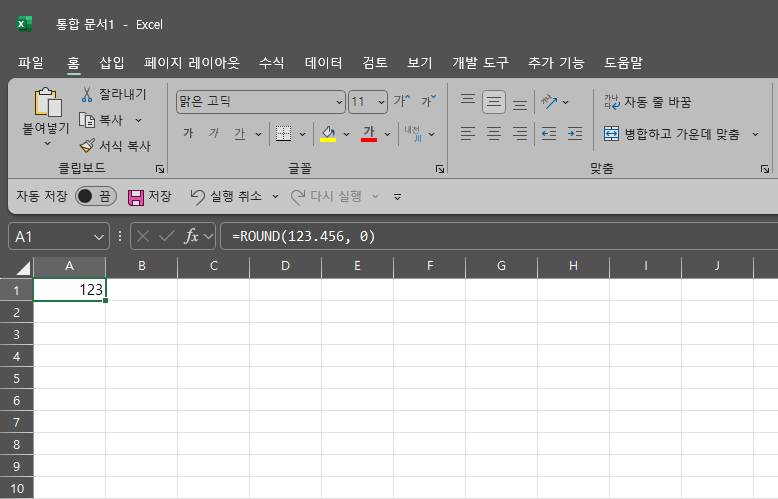This screenshot has width=778, height=499.
Task: Click the phonetic guide 내천 icon
Action: point(413,133)
